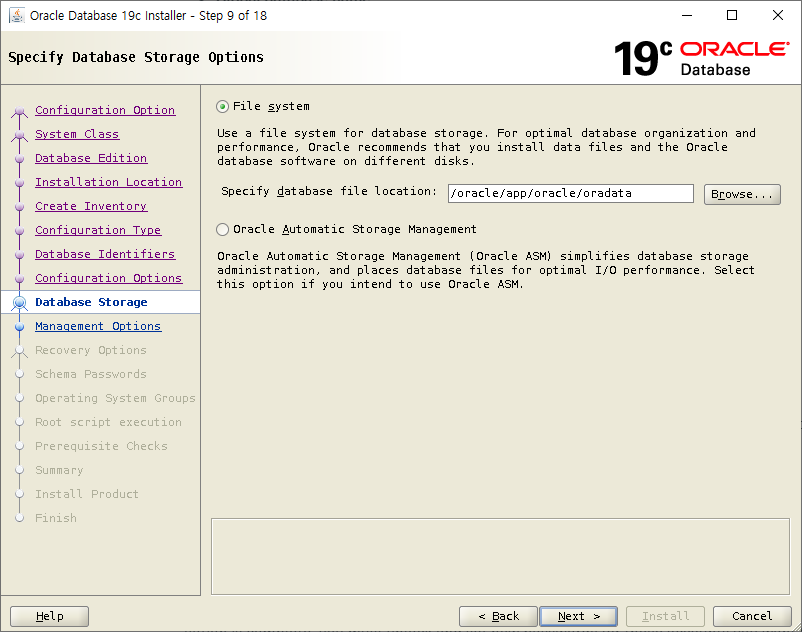The image size is (802, 632).
Task: Click the Java installer icon in title bar
Action: pyautogui.click(x=17, y=15)
